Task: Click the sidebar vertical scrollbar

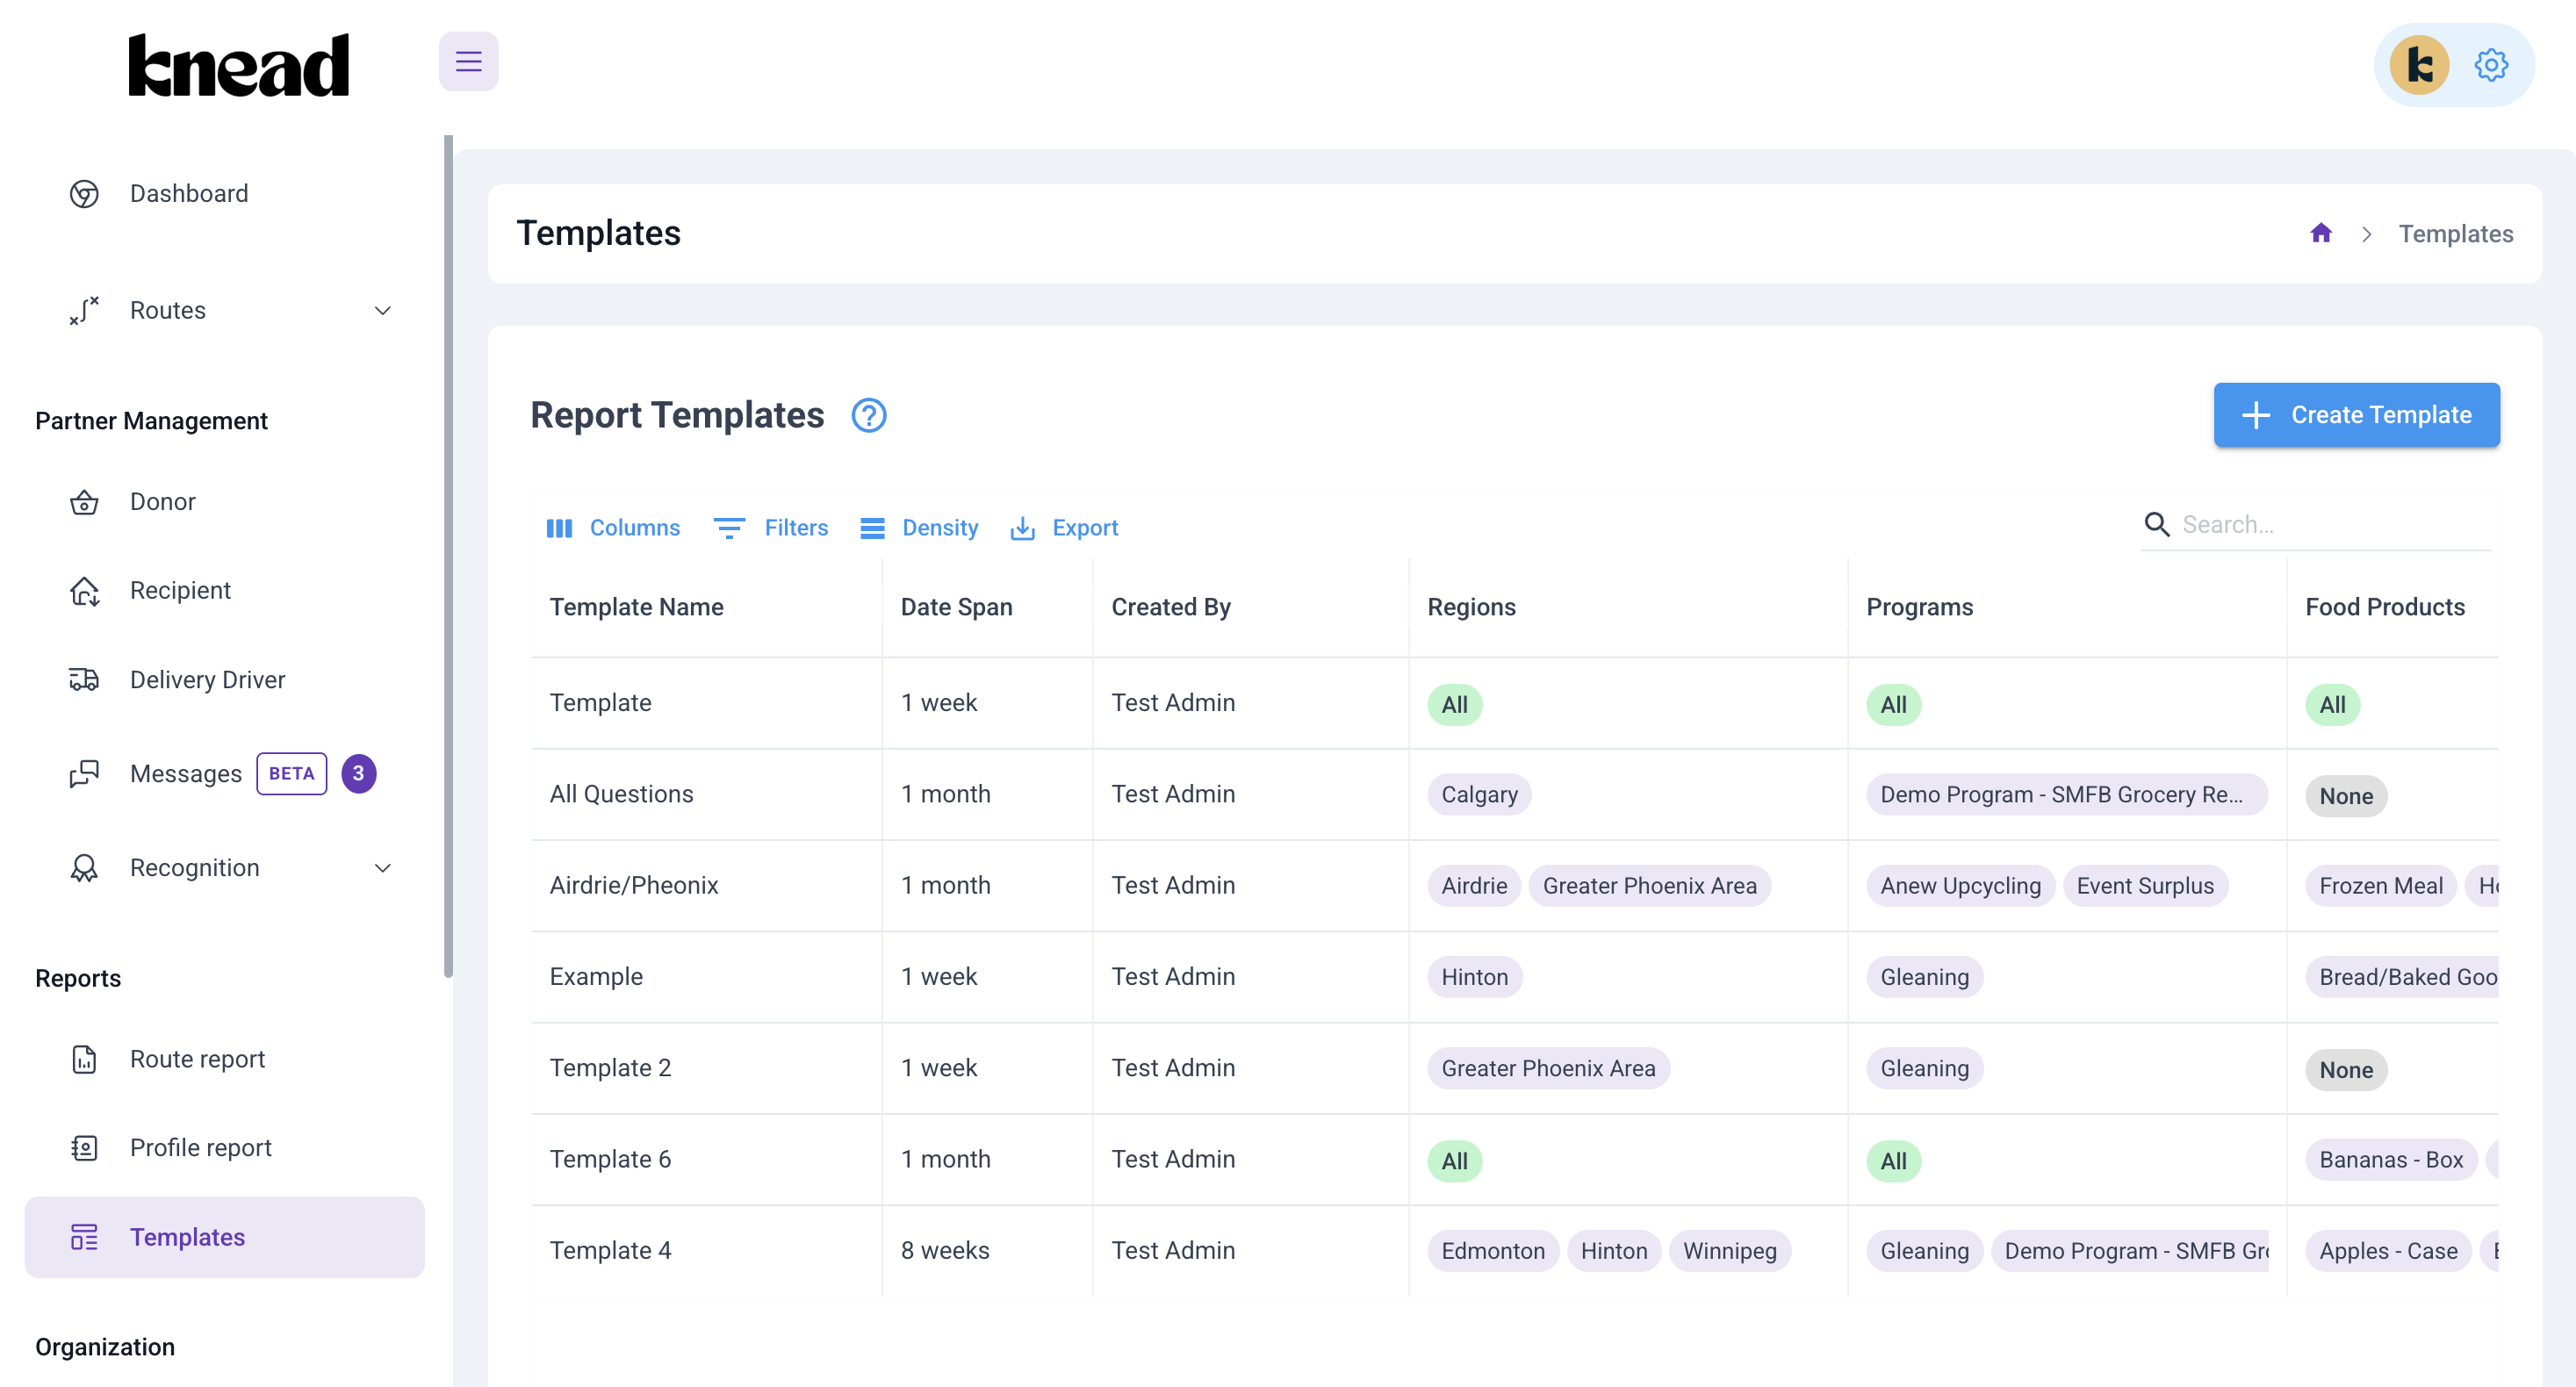Action: coord(448,556)
